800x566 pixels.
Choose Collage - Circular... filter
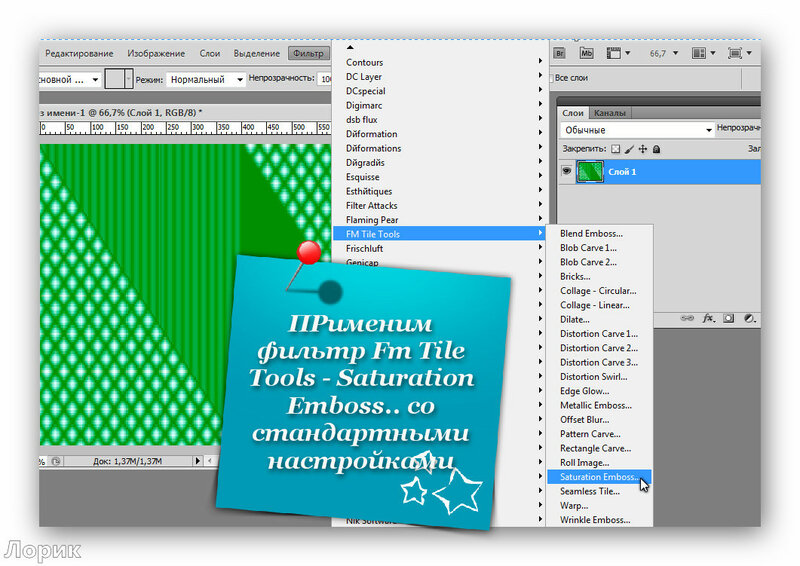pos(599,290)
